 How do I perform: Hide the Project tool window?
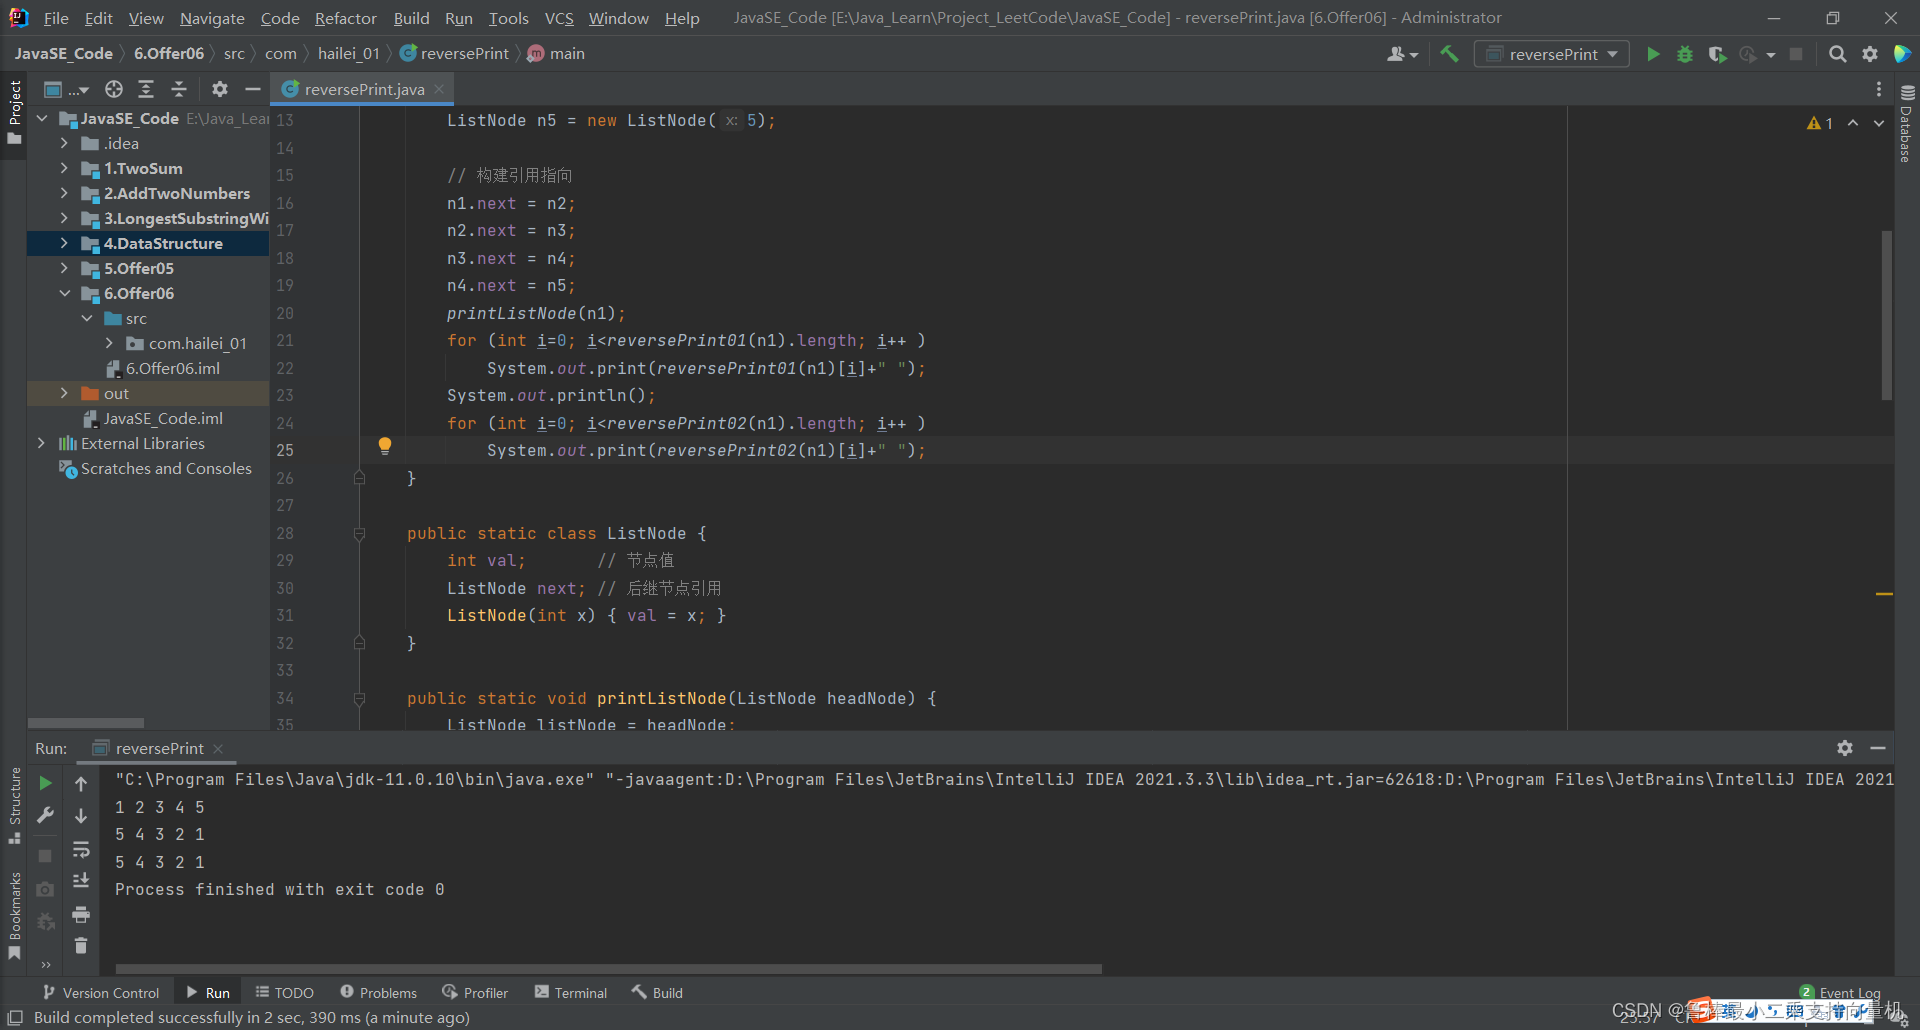click(253, 89)
